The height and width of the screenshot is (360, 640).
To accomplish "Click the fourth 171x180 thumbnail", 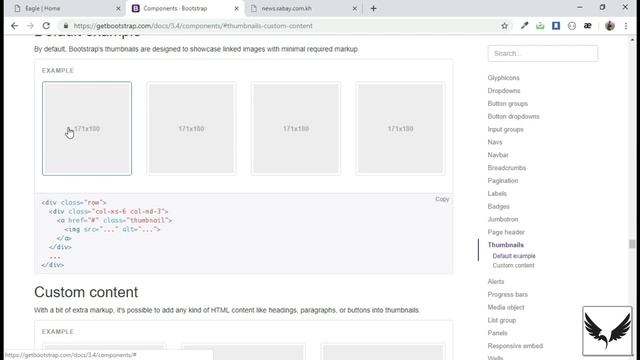I will tap(400, 129).
